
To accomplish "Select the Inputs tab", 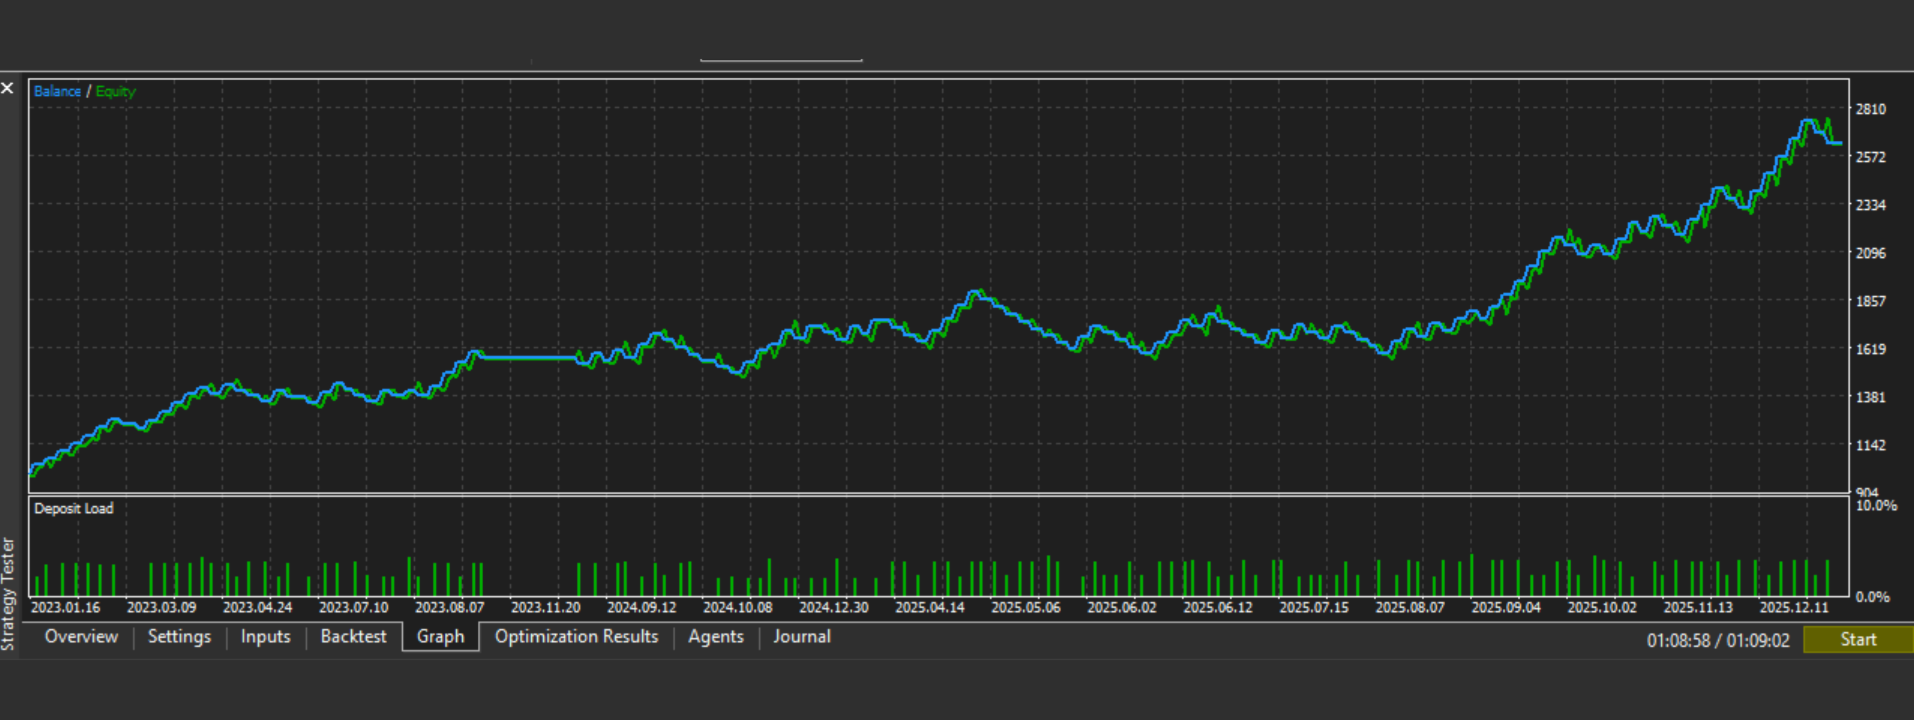I will (265, 637).
